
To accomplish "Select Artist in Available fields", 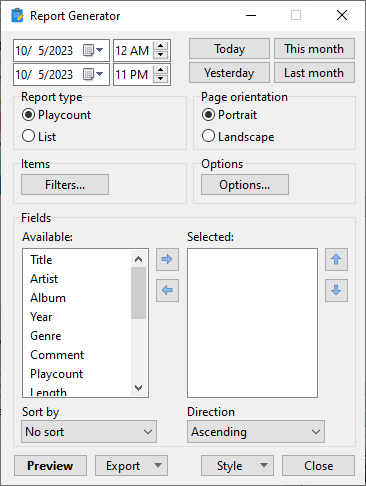I will pos(77,279).
